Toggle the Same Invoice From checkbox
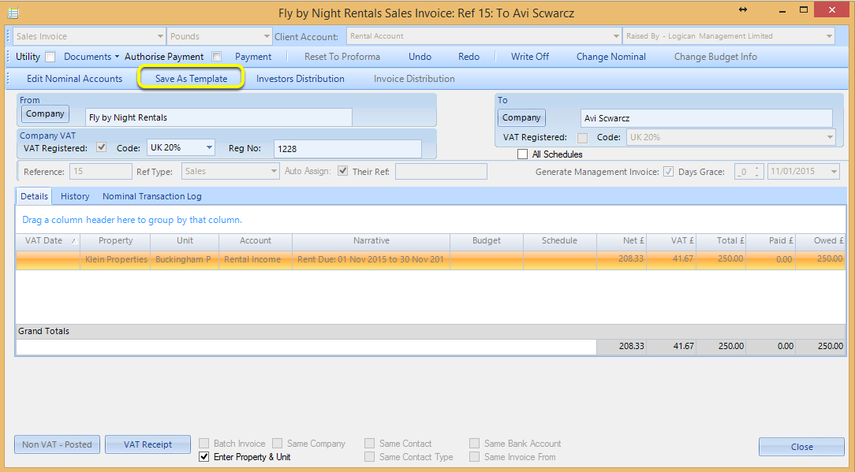This screenshot has height=472, width=855. [x=474, y=457]
